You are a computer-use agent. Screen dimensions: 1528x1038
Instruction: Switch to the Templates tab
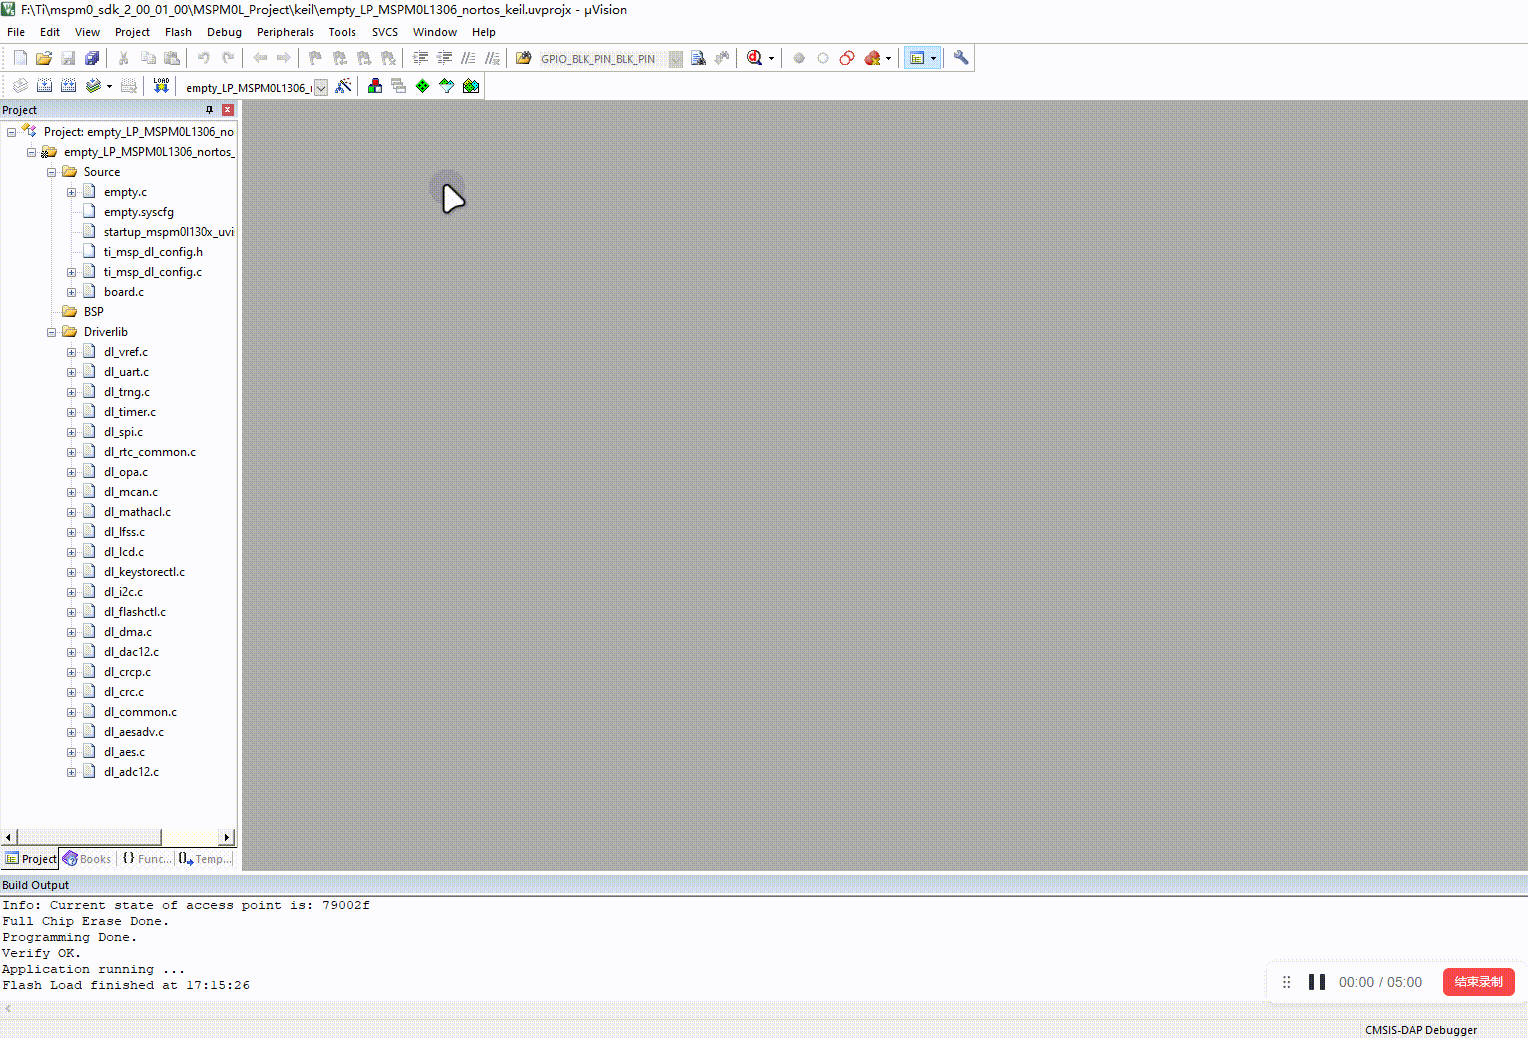[x=205, y=859]
